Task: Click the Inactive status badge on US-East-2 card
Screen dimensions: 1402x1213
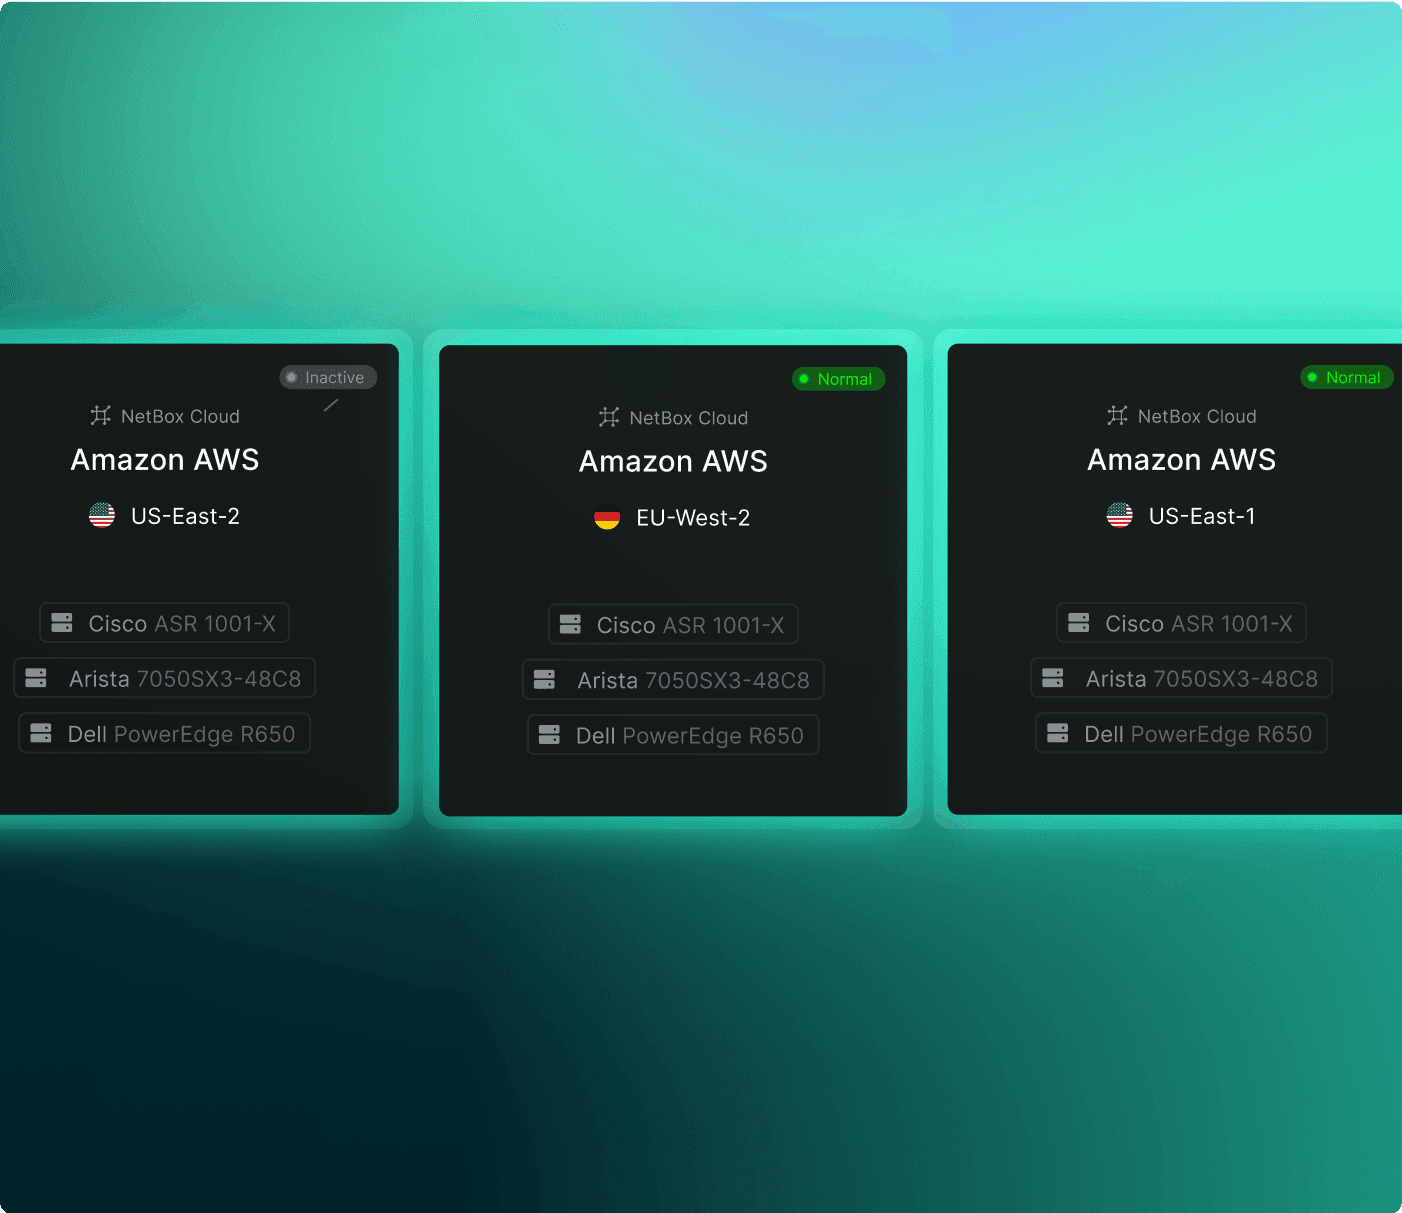Action: click(x=327, y=377)
